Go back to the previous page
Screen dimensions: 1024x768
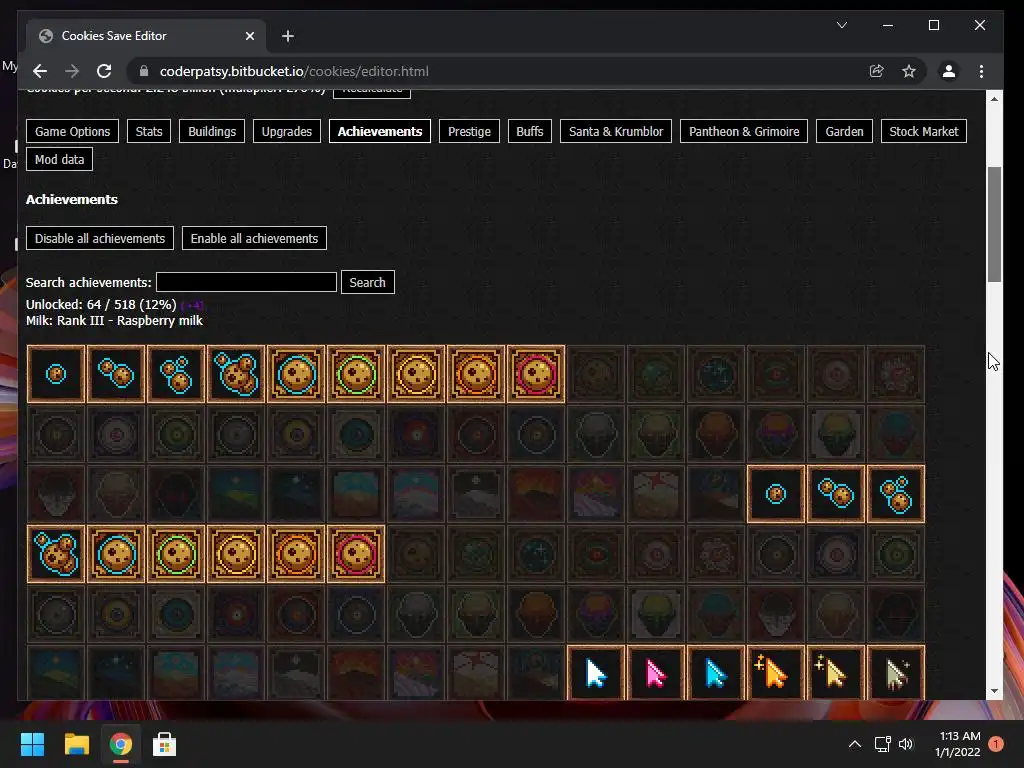[x=40, y=71]
